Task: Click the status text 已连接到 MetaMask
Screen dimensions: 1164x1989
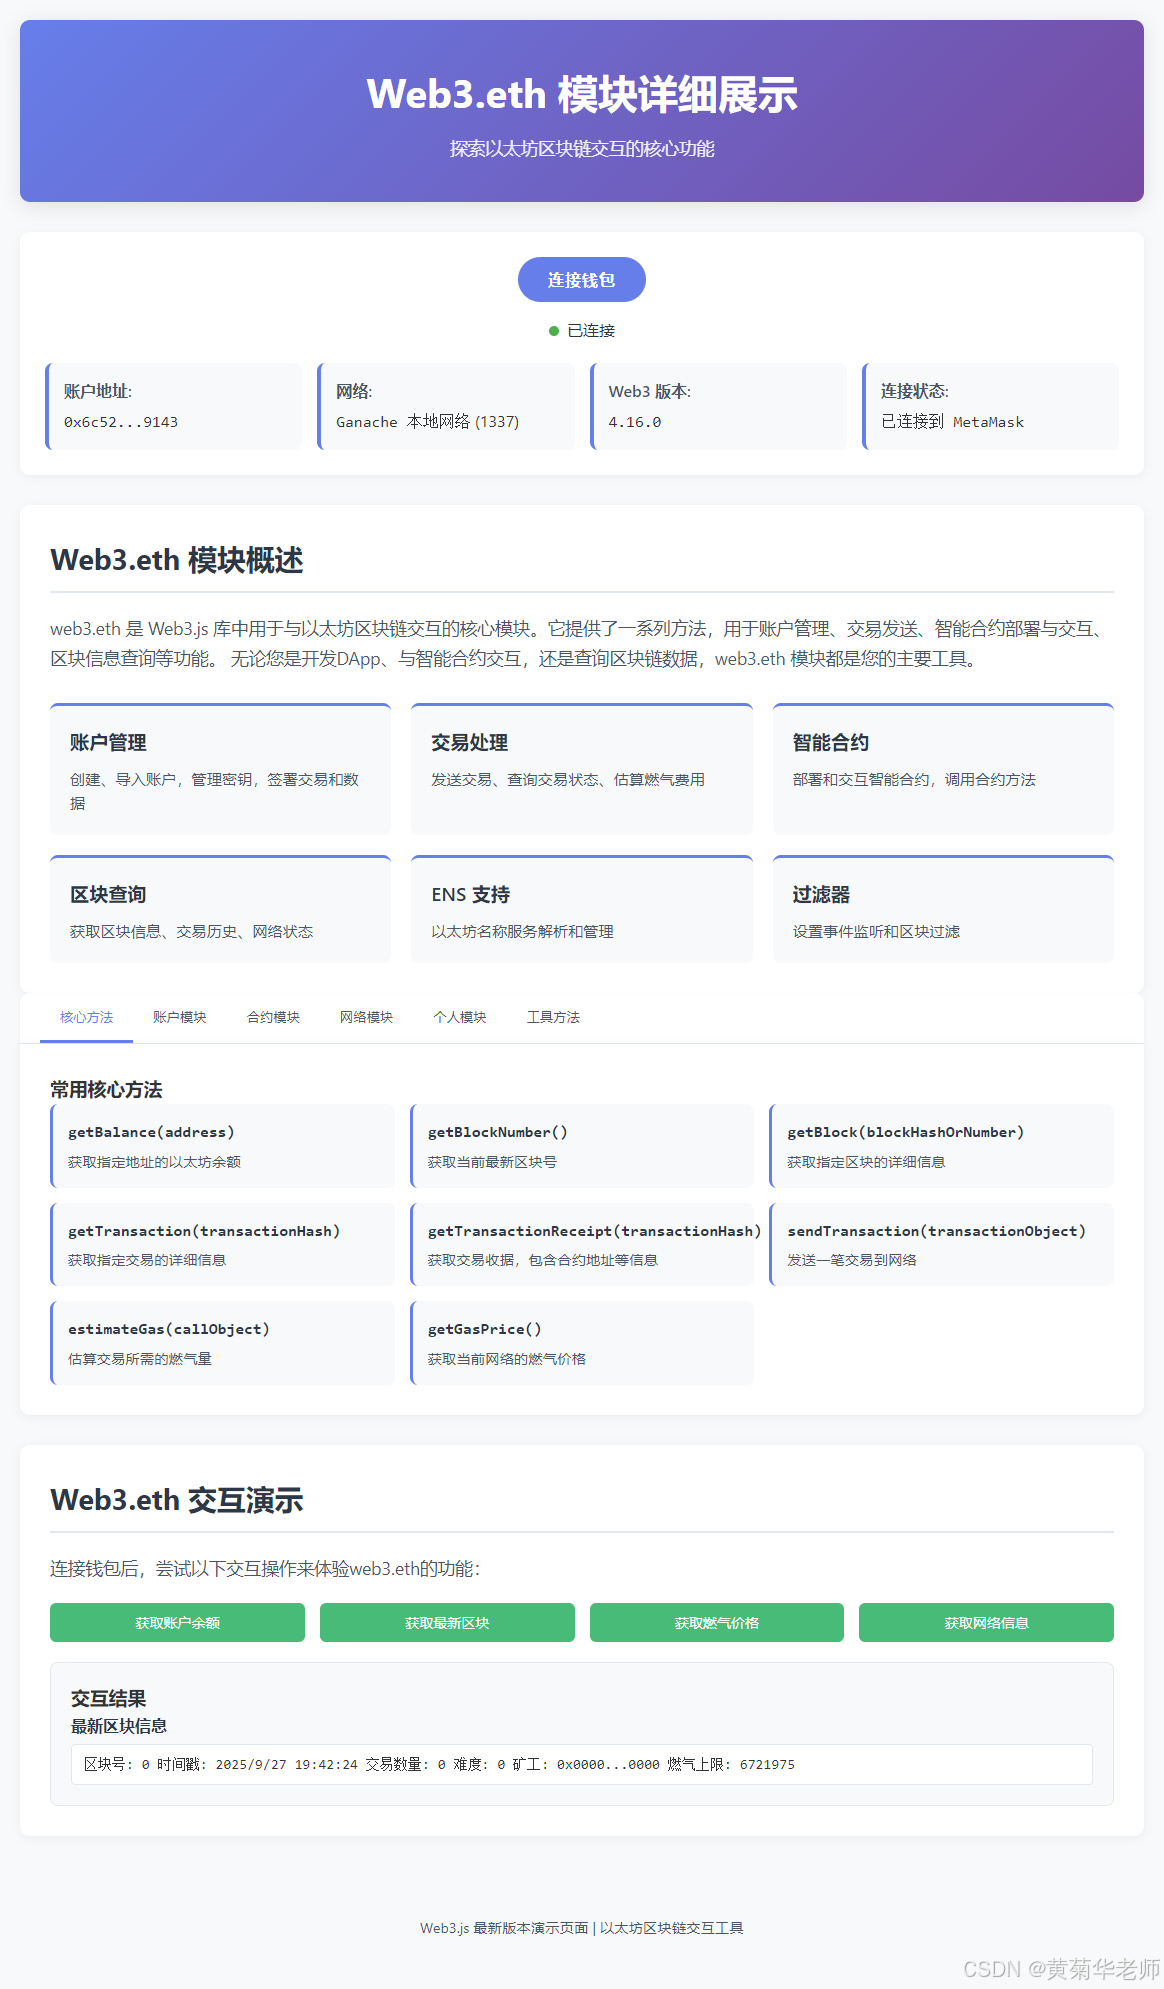Action: (952, 422)
